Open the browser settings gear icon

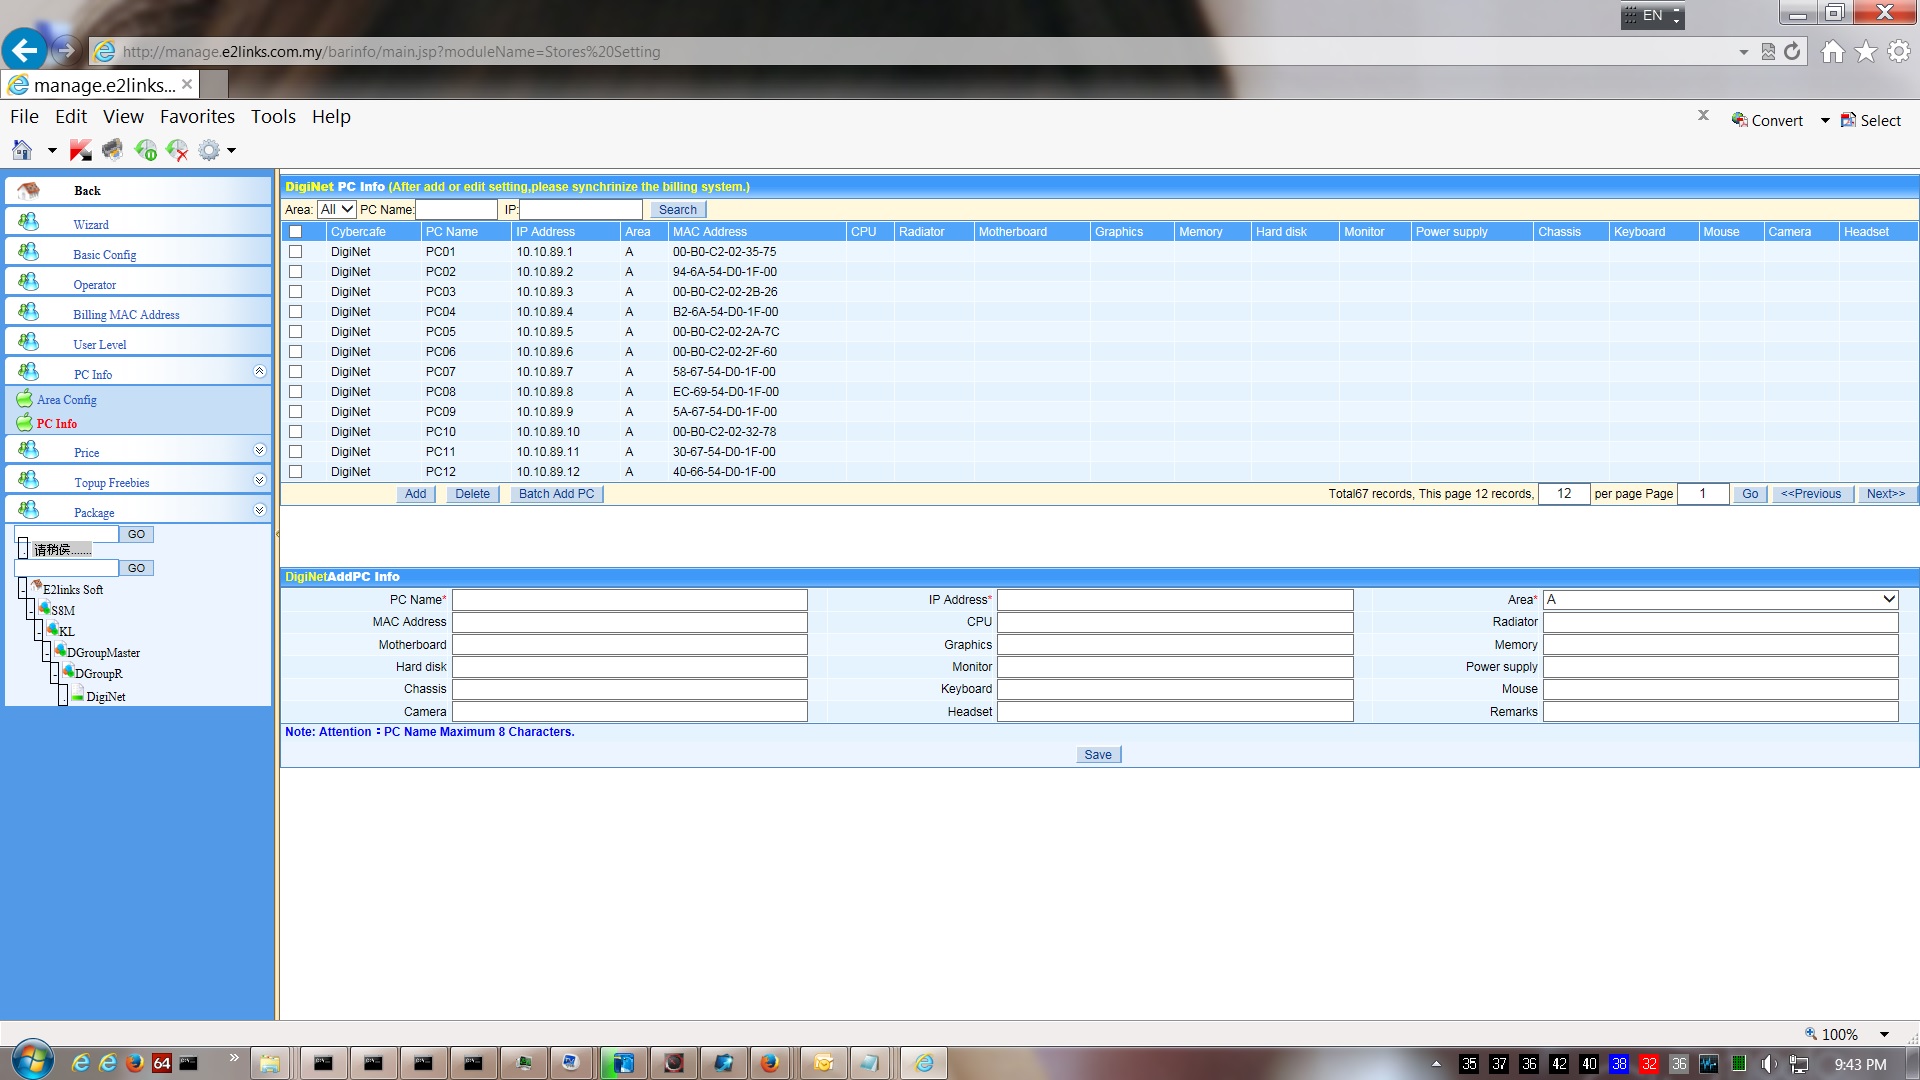pyautogui.click(x=1899, y=51)
